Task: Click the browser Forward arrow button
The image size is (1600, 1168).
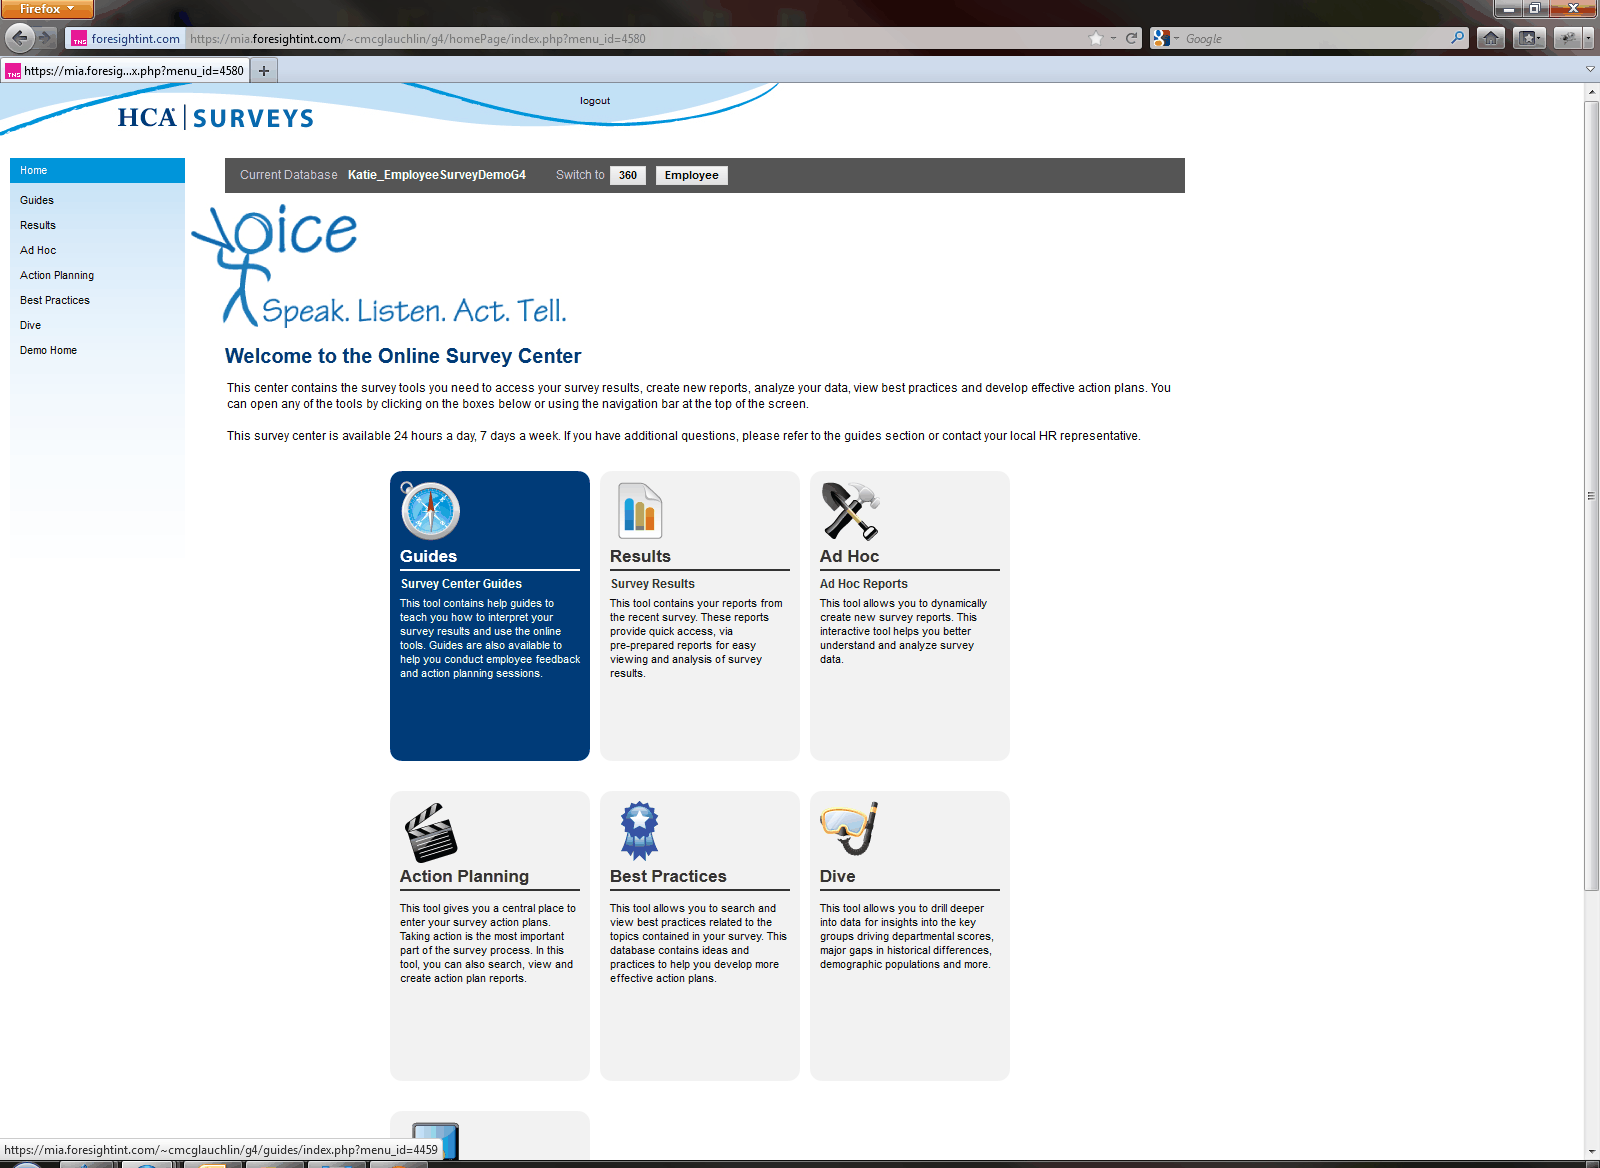Action: click(46, 38)
